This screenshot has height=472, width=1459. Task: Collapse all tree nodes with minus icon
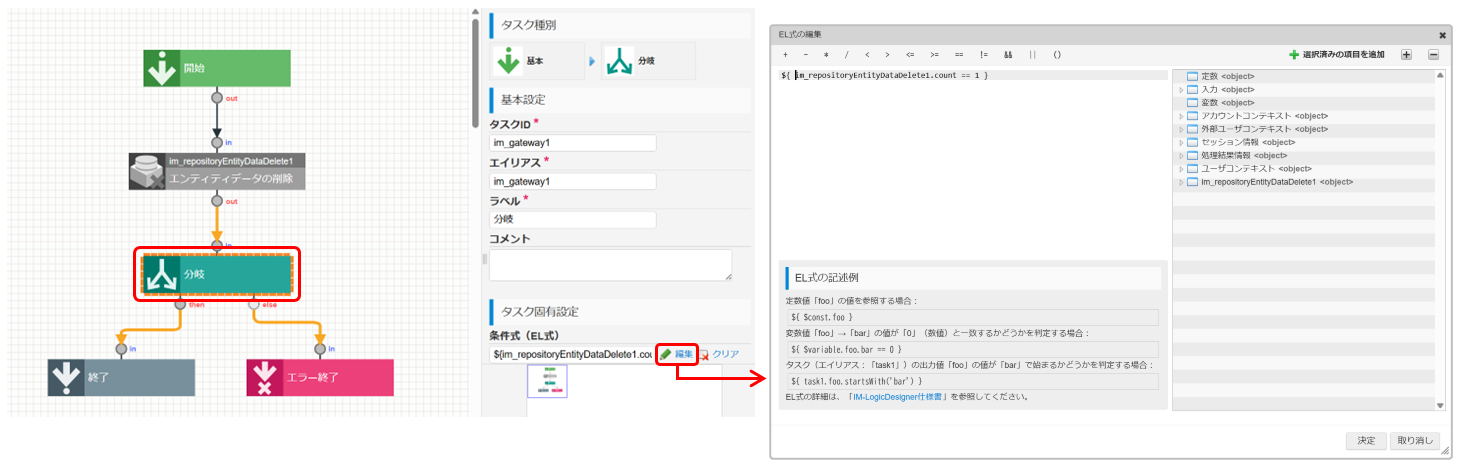click(x=1432, y=54)
